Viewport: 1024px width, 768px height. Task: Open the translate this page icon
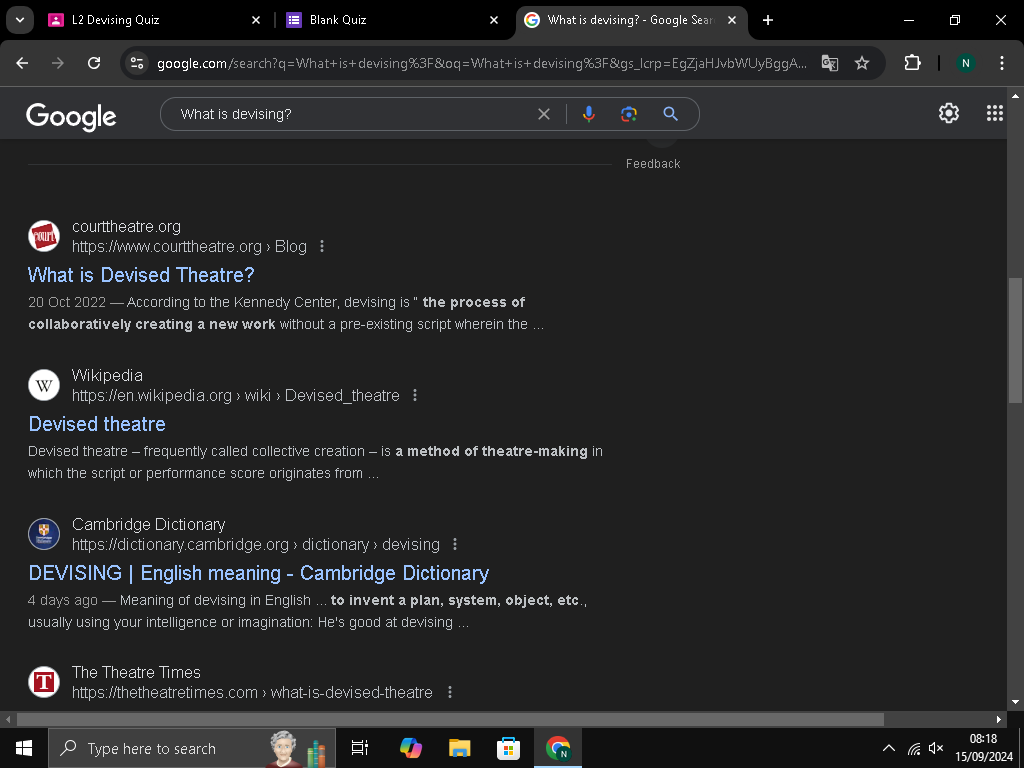pos(829,63)
